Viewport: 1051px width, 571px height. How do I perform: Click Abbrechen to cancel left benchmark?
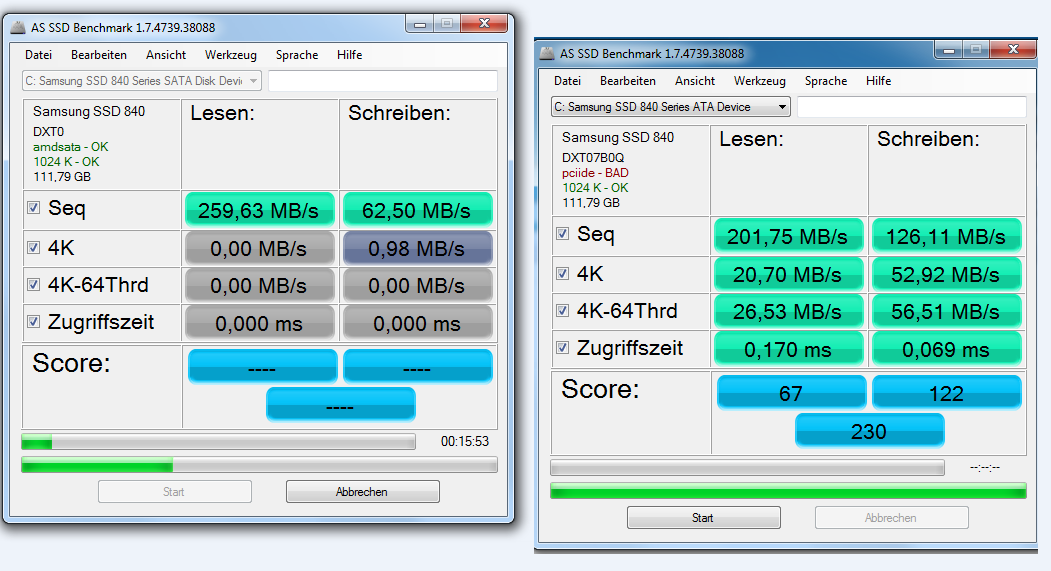click(x=363, y=491)
